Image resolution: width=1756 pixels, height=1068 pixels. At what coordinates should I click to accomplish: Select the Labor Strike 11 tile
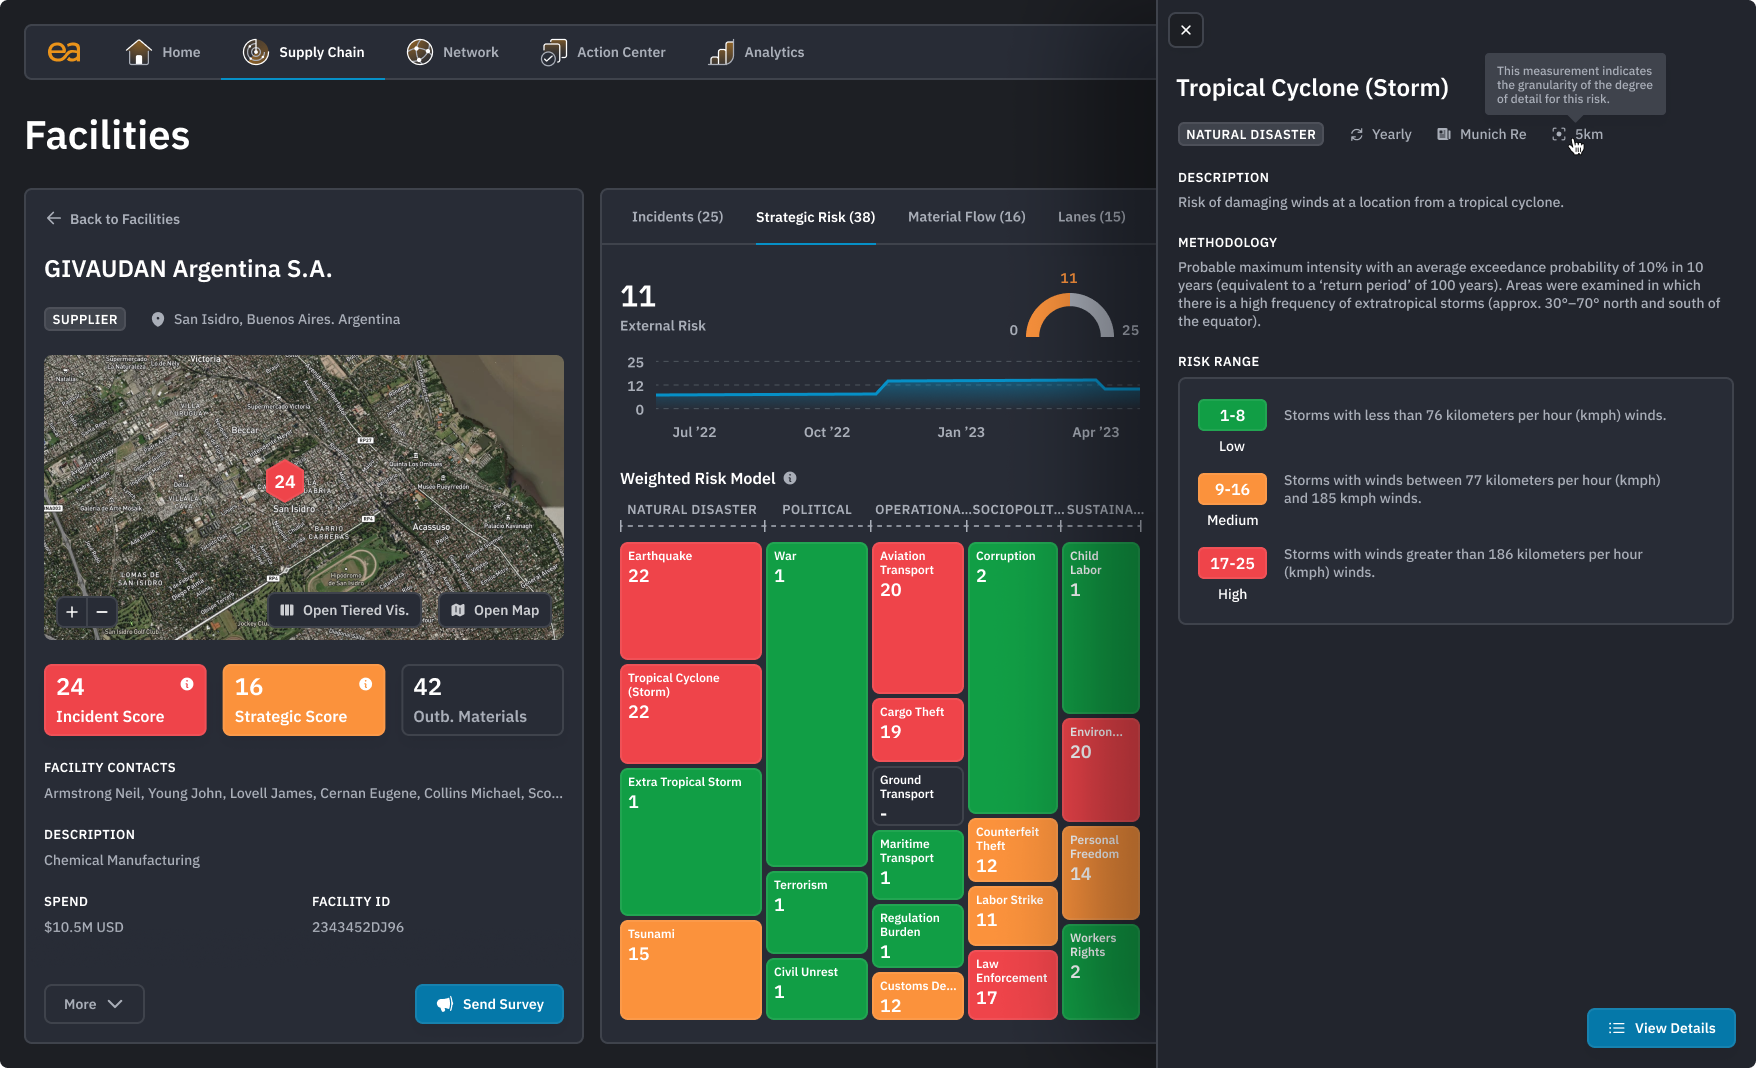[x=1013, y=916]
